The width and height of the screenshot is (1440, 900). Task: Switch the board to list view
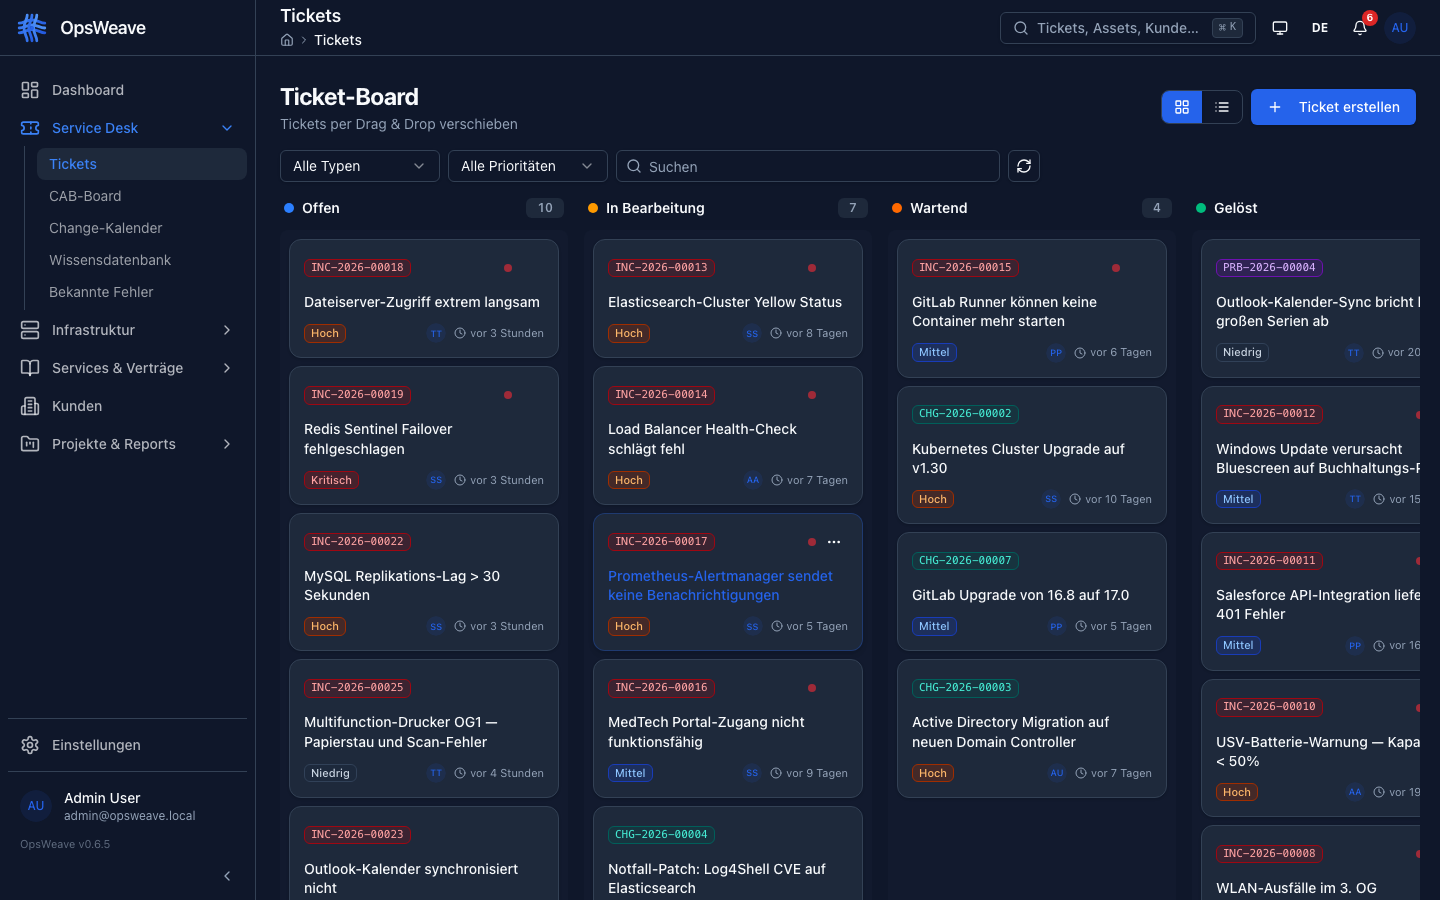click(1222, 107)
